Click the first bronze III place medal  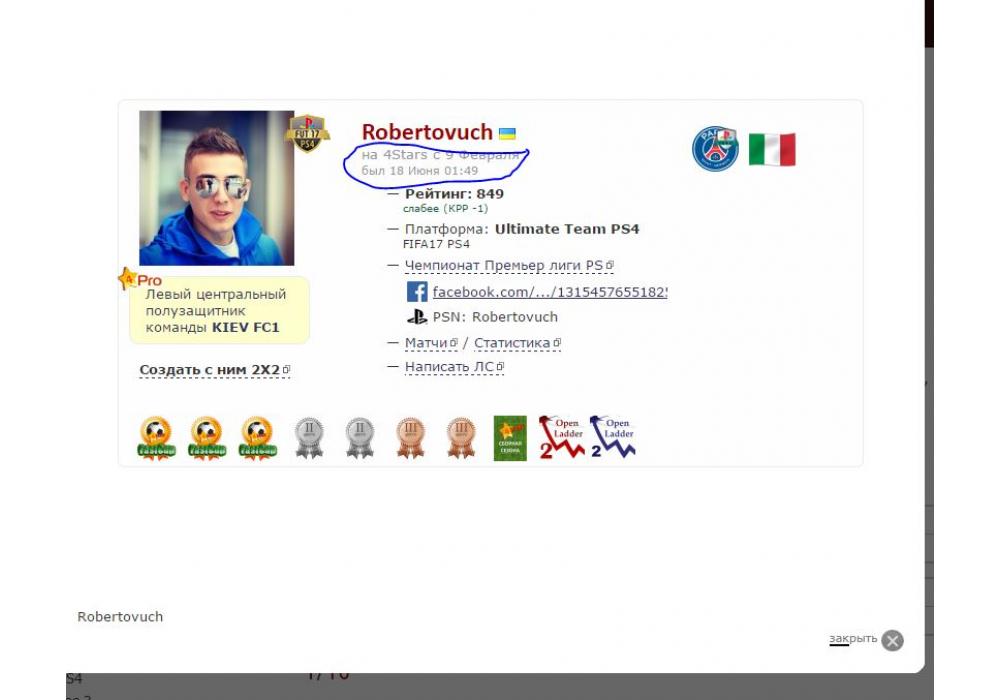[x=411, y=438]
